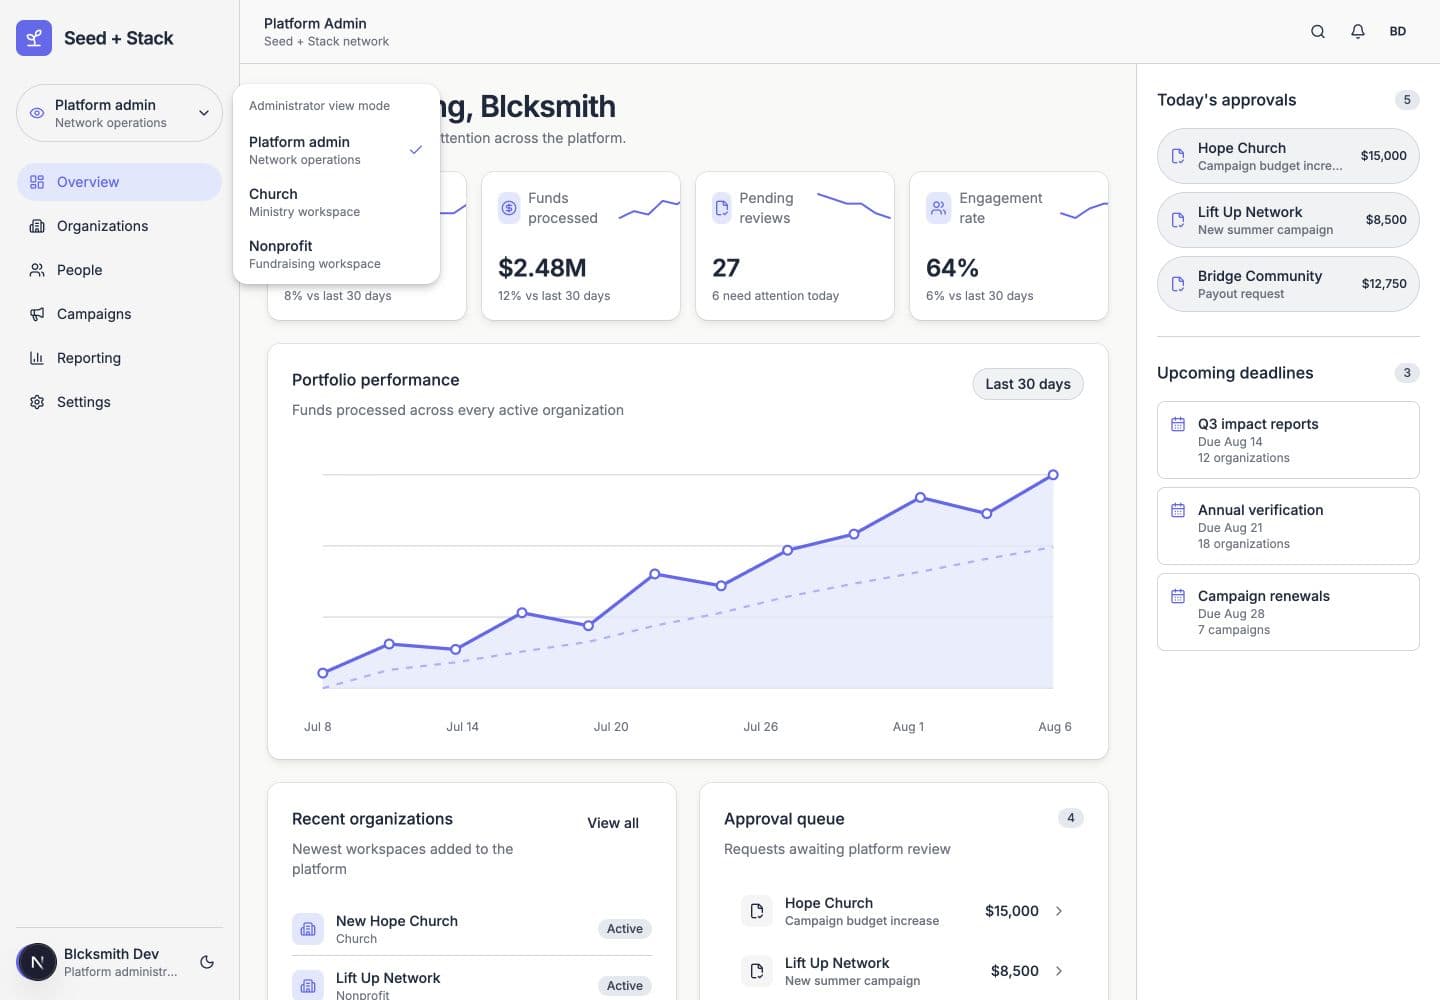The height and width of the screenshot is (1000, 1440).
Task: Click document icon on Bridge Community approval
Action: pyautogui.click(x=1178, y=284)
